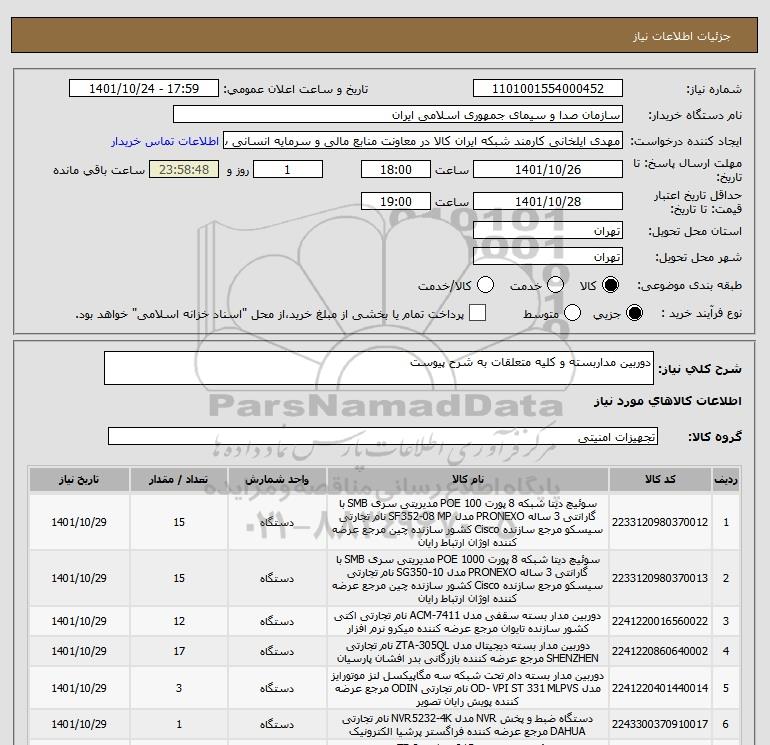
Task: Click the نام کالا column header
Action: [x=468, y=479]
